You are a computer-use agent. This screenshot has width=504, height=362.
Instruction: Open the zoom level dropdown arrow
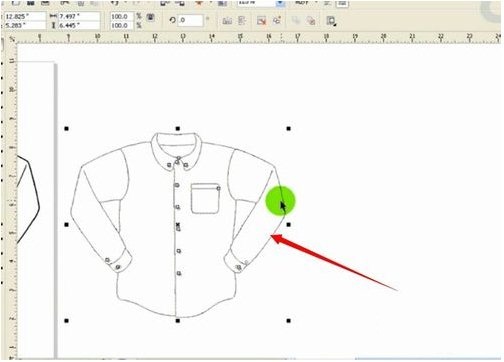tap(280, 3)
